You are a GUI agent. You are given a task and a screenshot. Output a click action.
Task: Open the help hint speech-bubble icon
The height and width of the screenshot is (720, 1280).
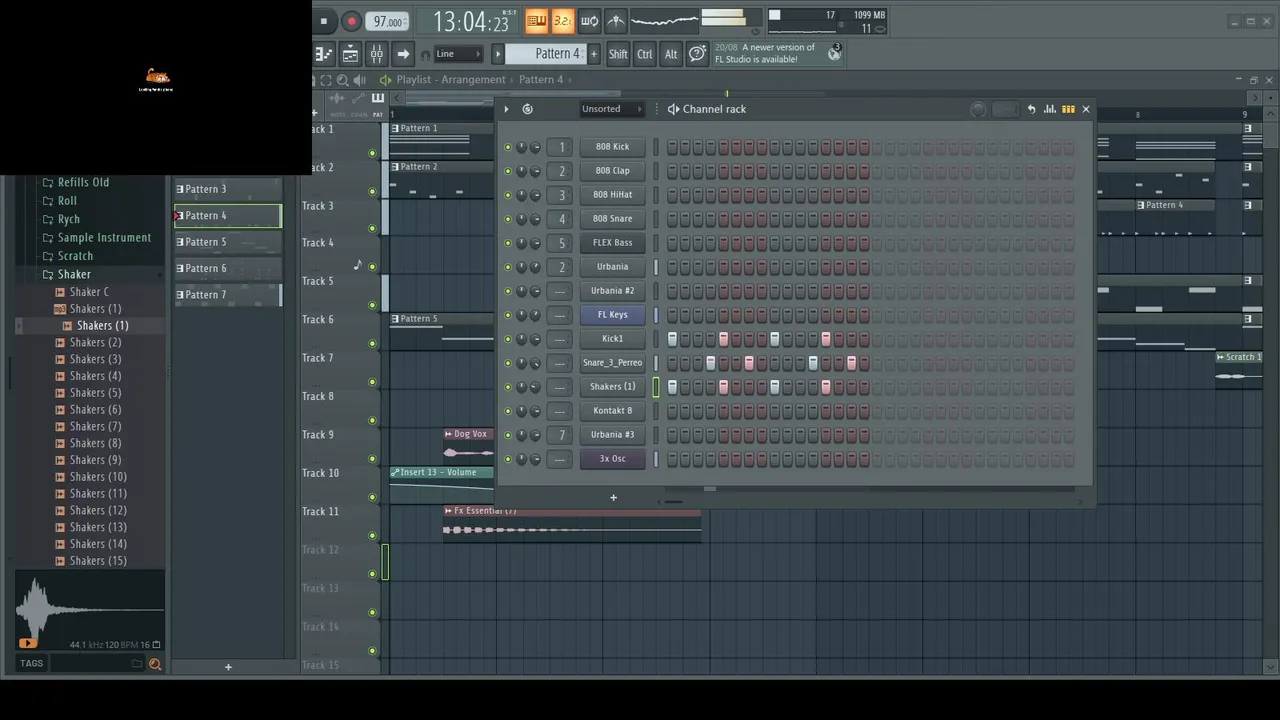click(x=697, y=54)
